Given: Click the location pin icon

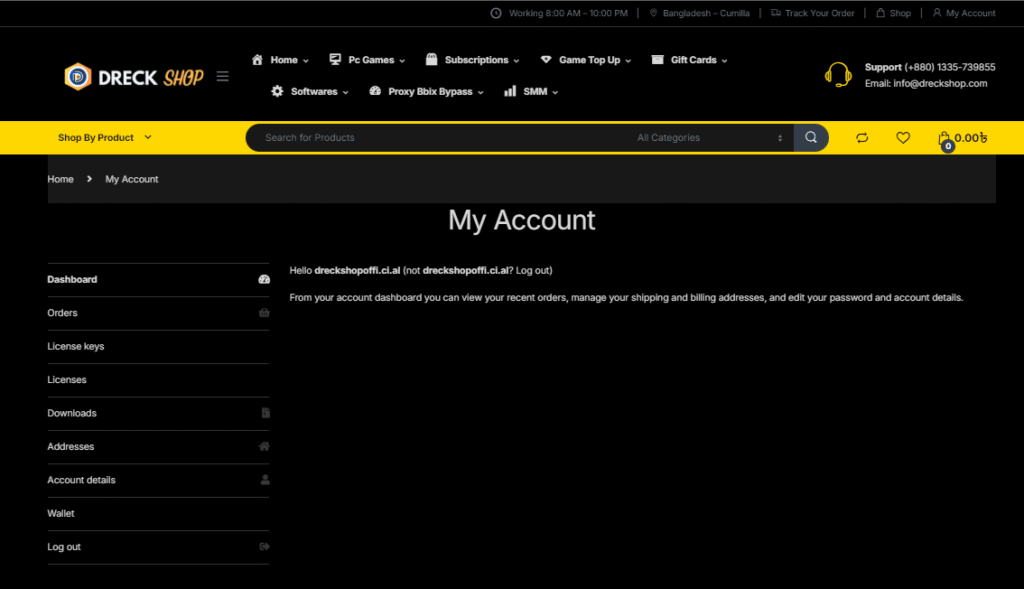Looking at the screenshot, I should coord(653,13).
